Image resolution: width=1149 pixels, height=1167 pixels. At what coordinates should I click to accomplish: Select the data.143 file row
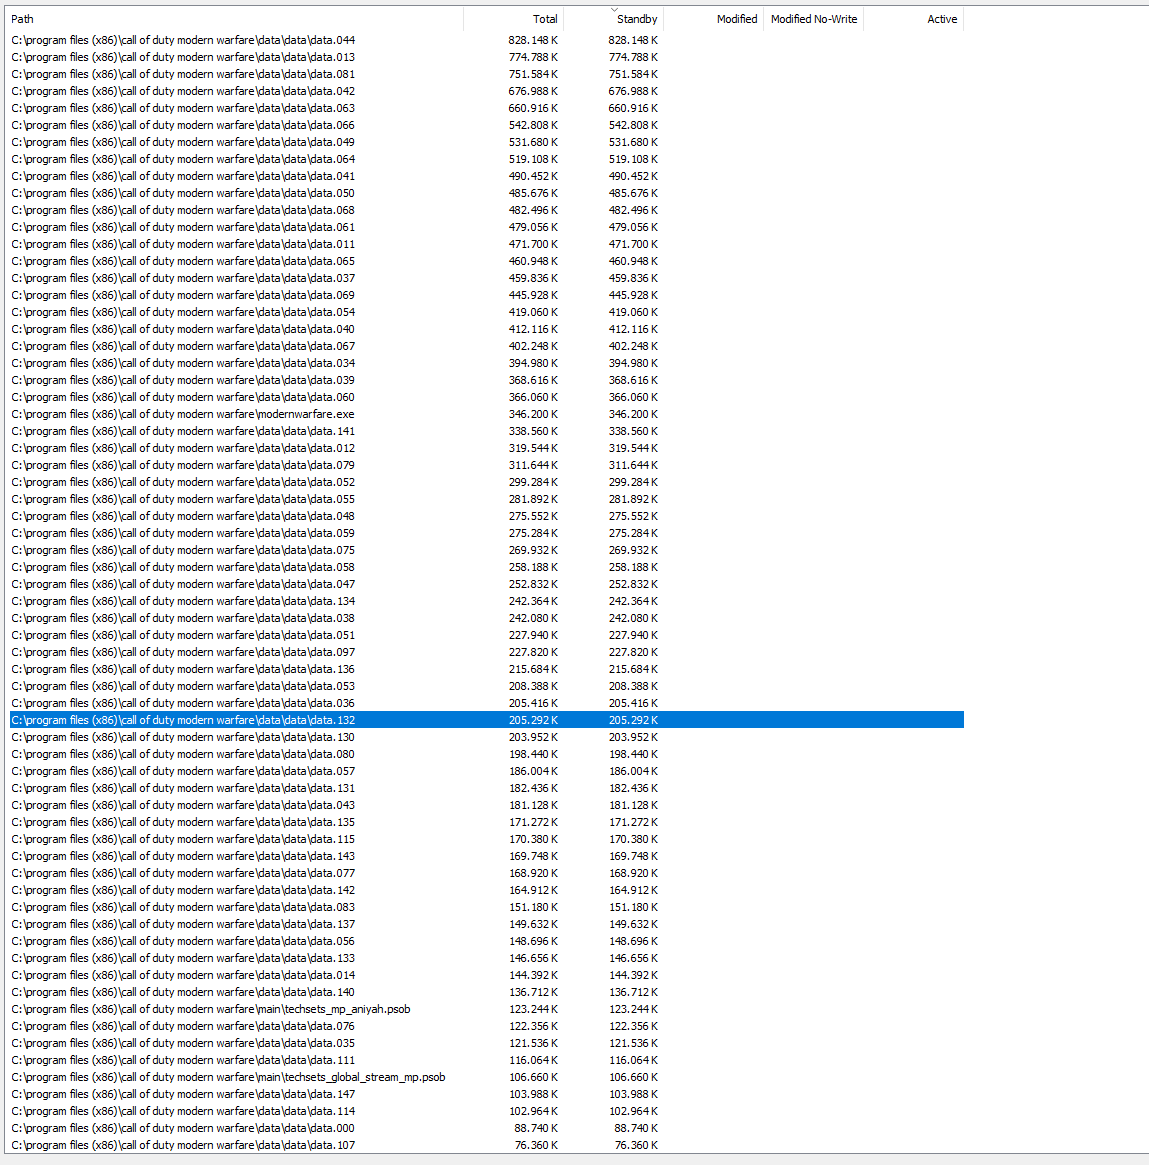487,856
